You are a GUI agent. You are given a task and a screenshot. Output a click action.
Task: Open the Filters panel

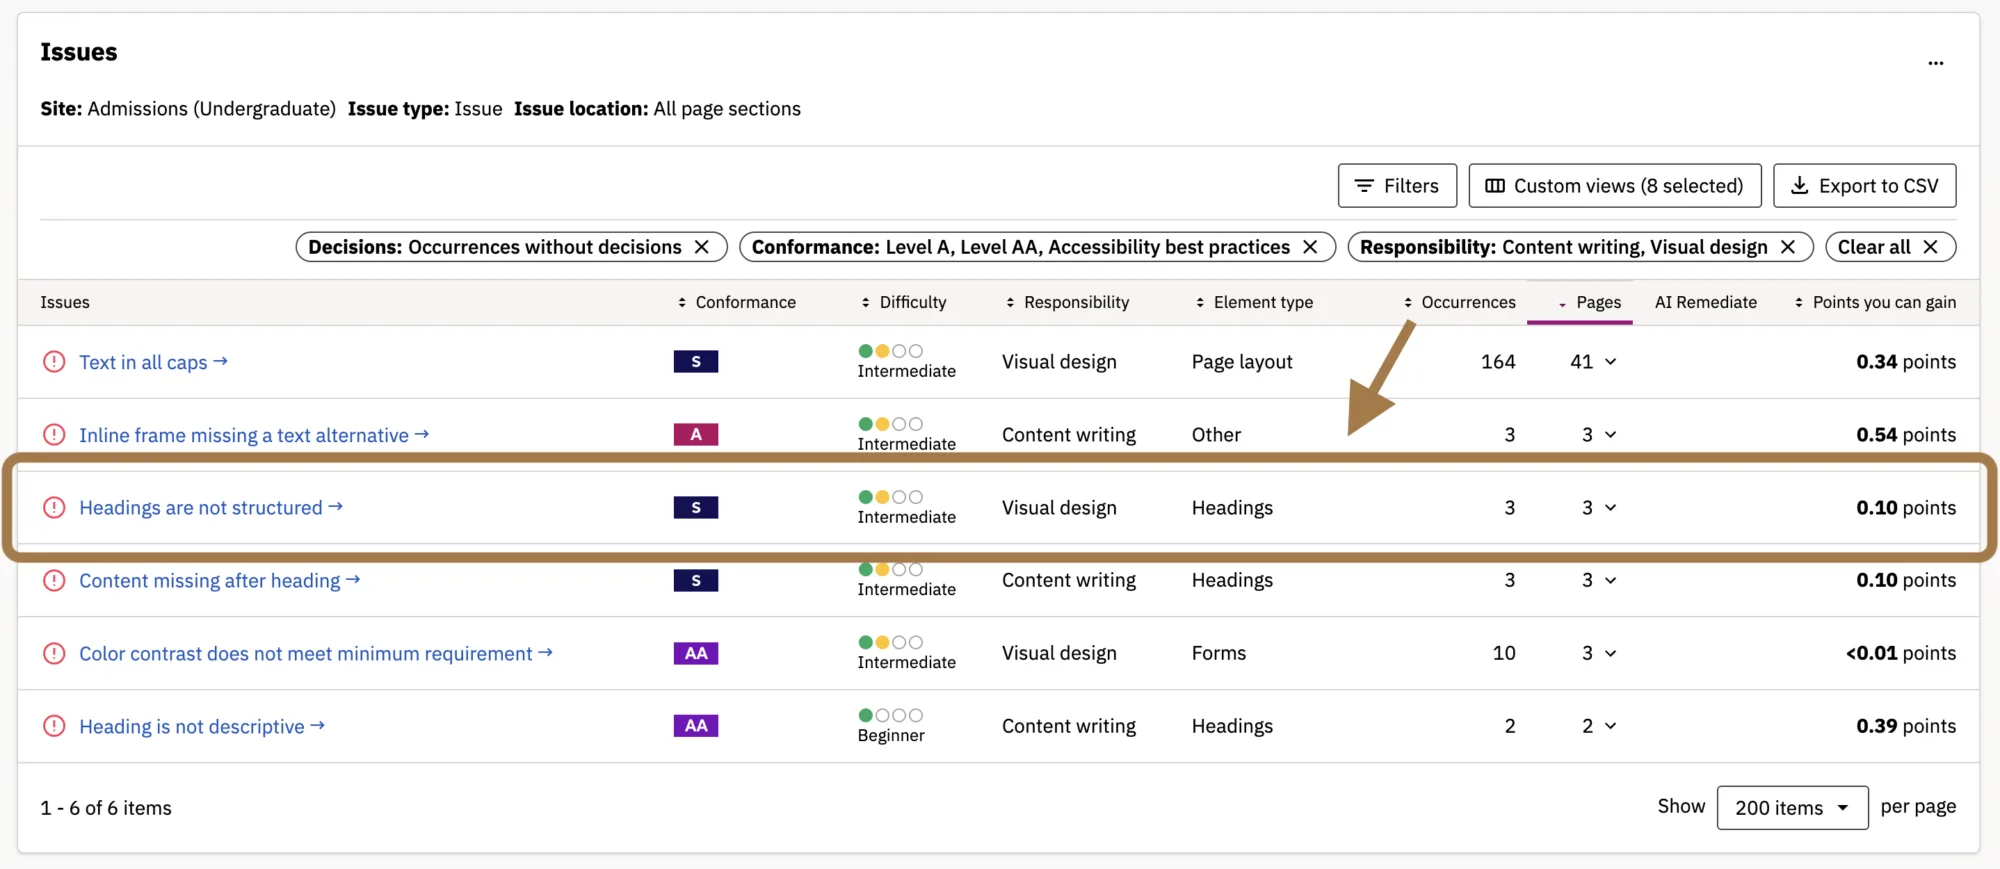click(x=1397, y=186)
